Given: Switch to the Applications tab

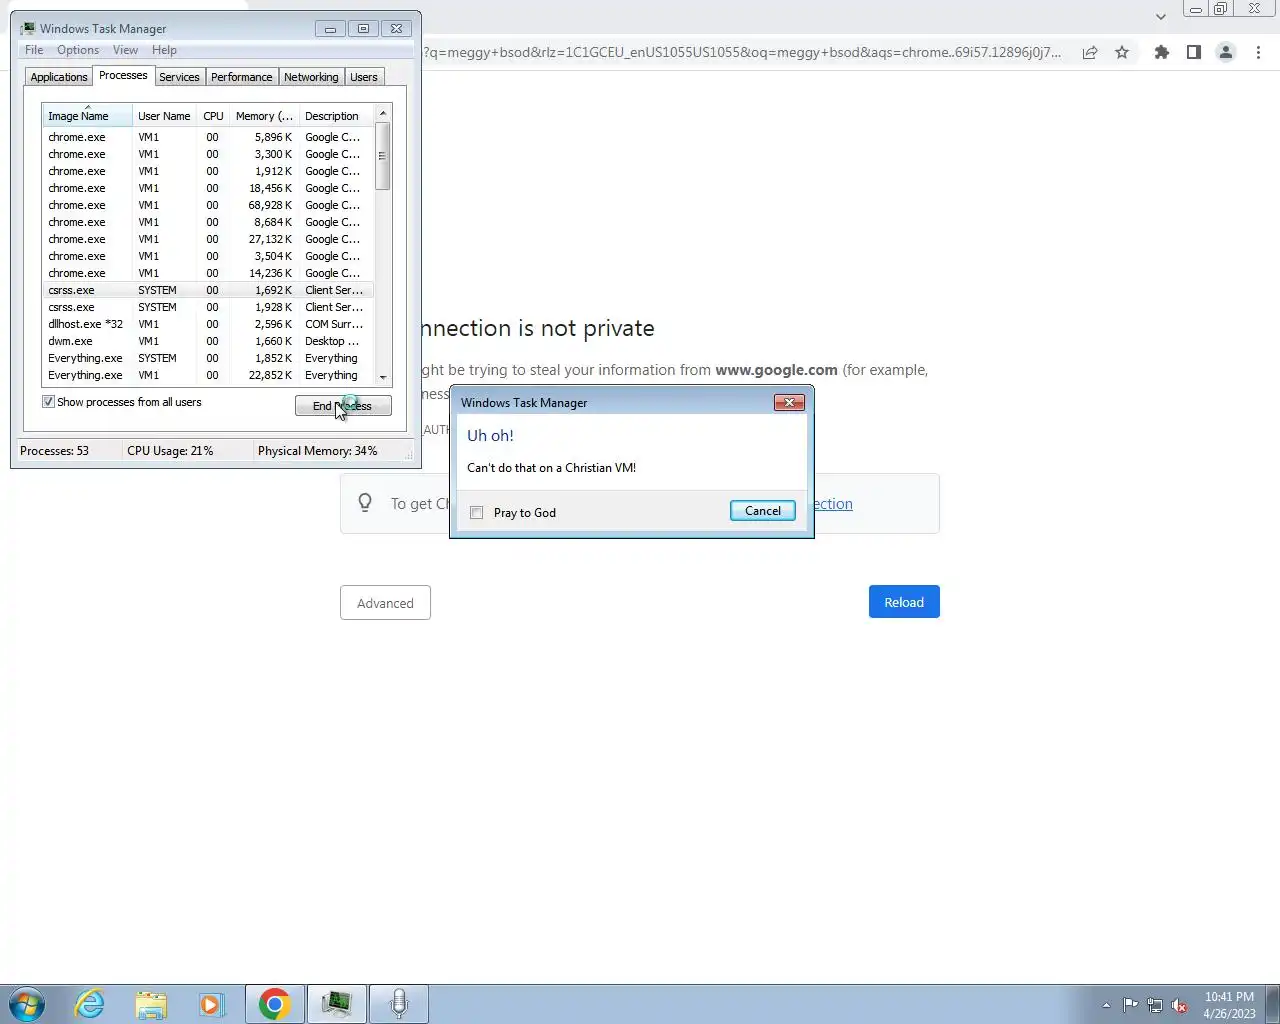Looking at the screenshot, I should [59, 77].
